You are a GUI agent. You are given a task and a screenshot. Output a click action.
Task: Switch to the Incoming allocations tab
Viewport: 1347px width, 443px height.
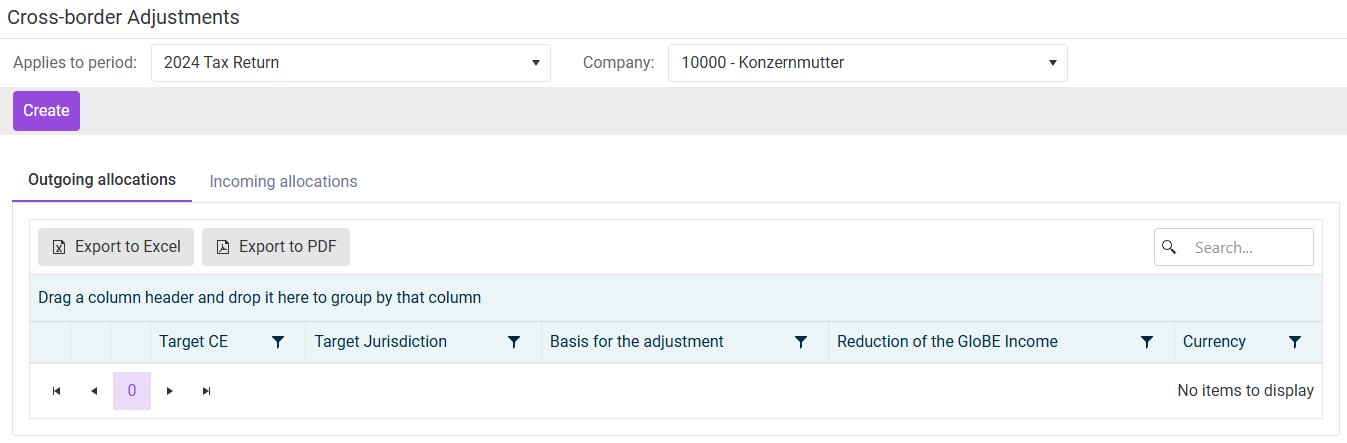click(283, 181)
